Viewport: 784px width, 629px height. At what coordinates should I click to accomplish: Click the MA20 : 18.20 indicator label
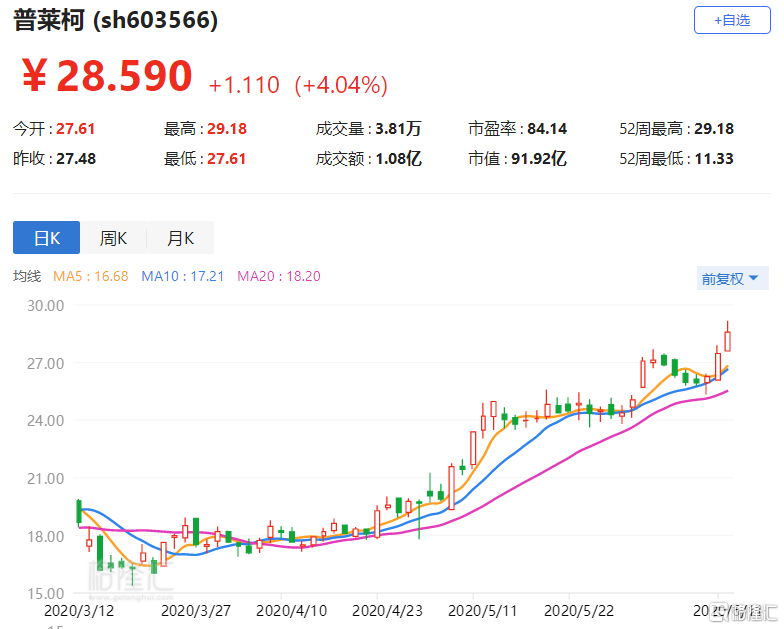click(x=278, y=276)
